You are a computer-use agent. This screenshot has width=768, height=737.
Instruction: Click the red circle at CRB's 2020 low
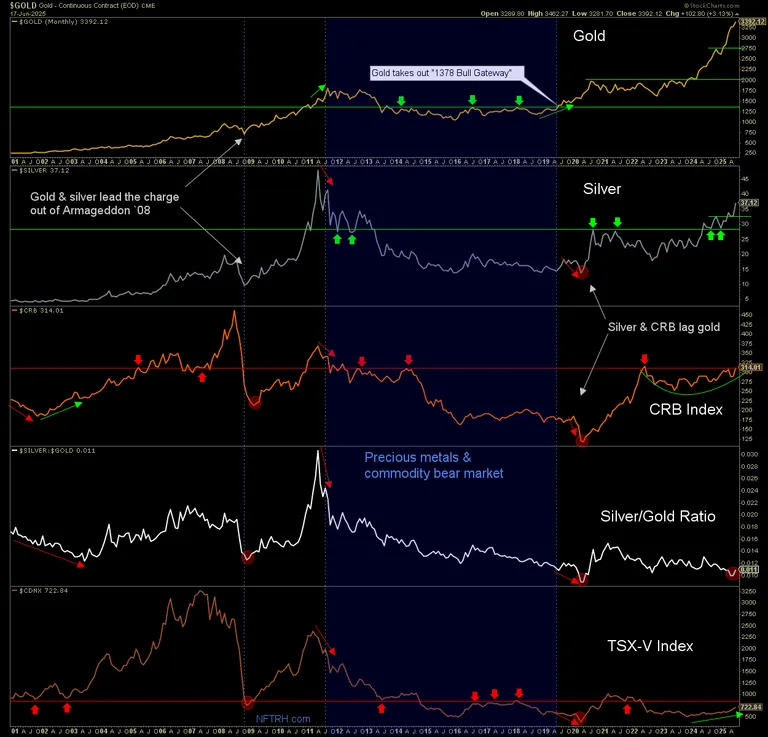click(581, 438)
